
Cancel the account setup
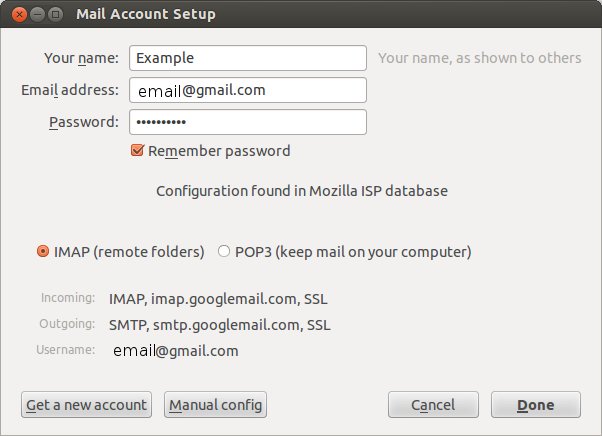433,405
